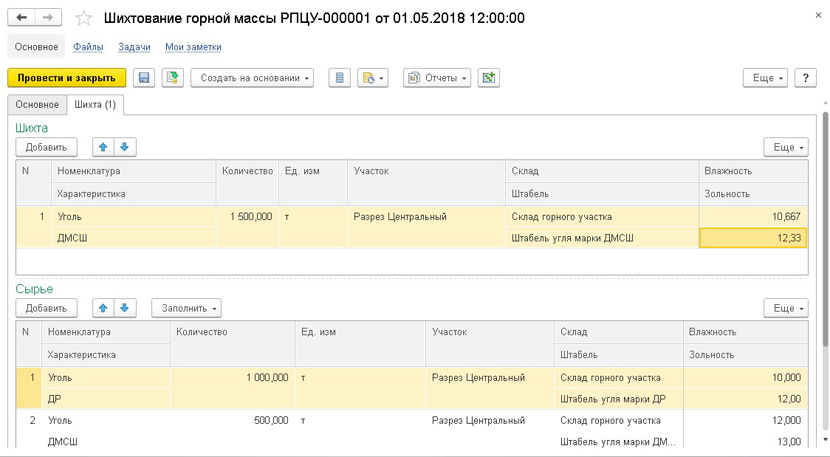Move Сырье row down with arrow

coord(125,308)
